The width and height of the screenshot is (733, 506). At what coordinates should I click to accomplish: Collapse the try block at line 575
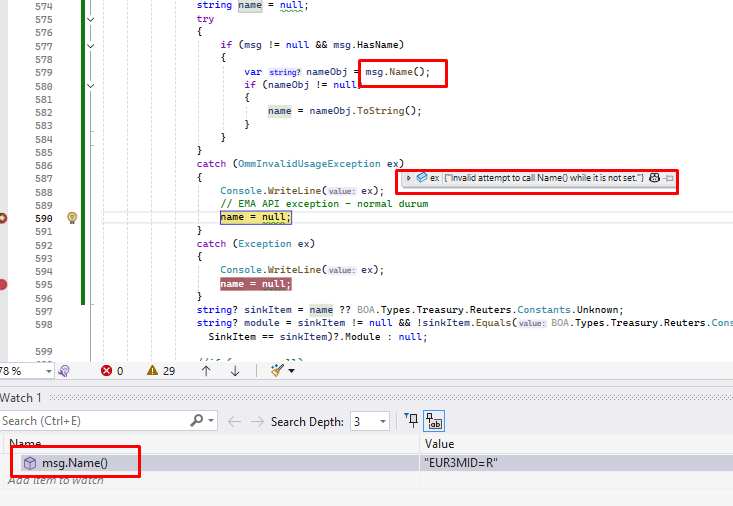pyautogui.click(x=91, y=20)
